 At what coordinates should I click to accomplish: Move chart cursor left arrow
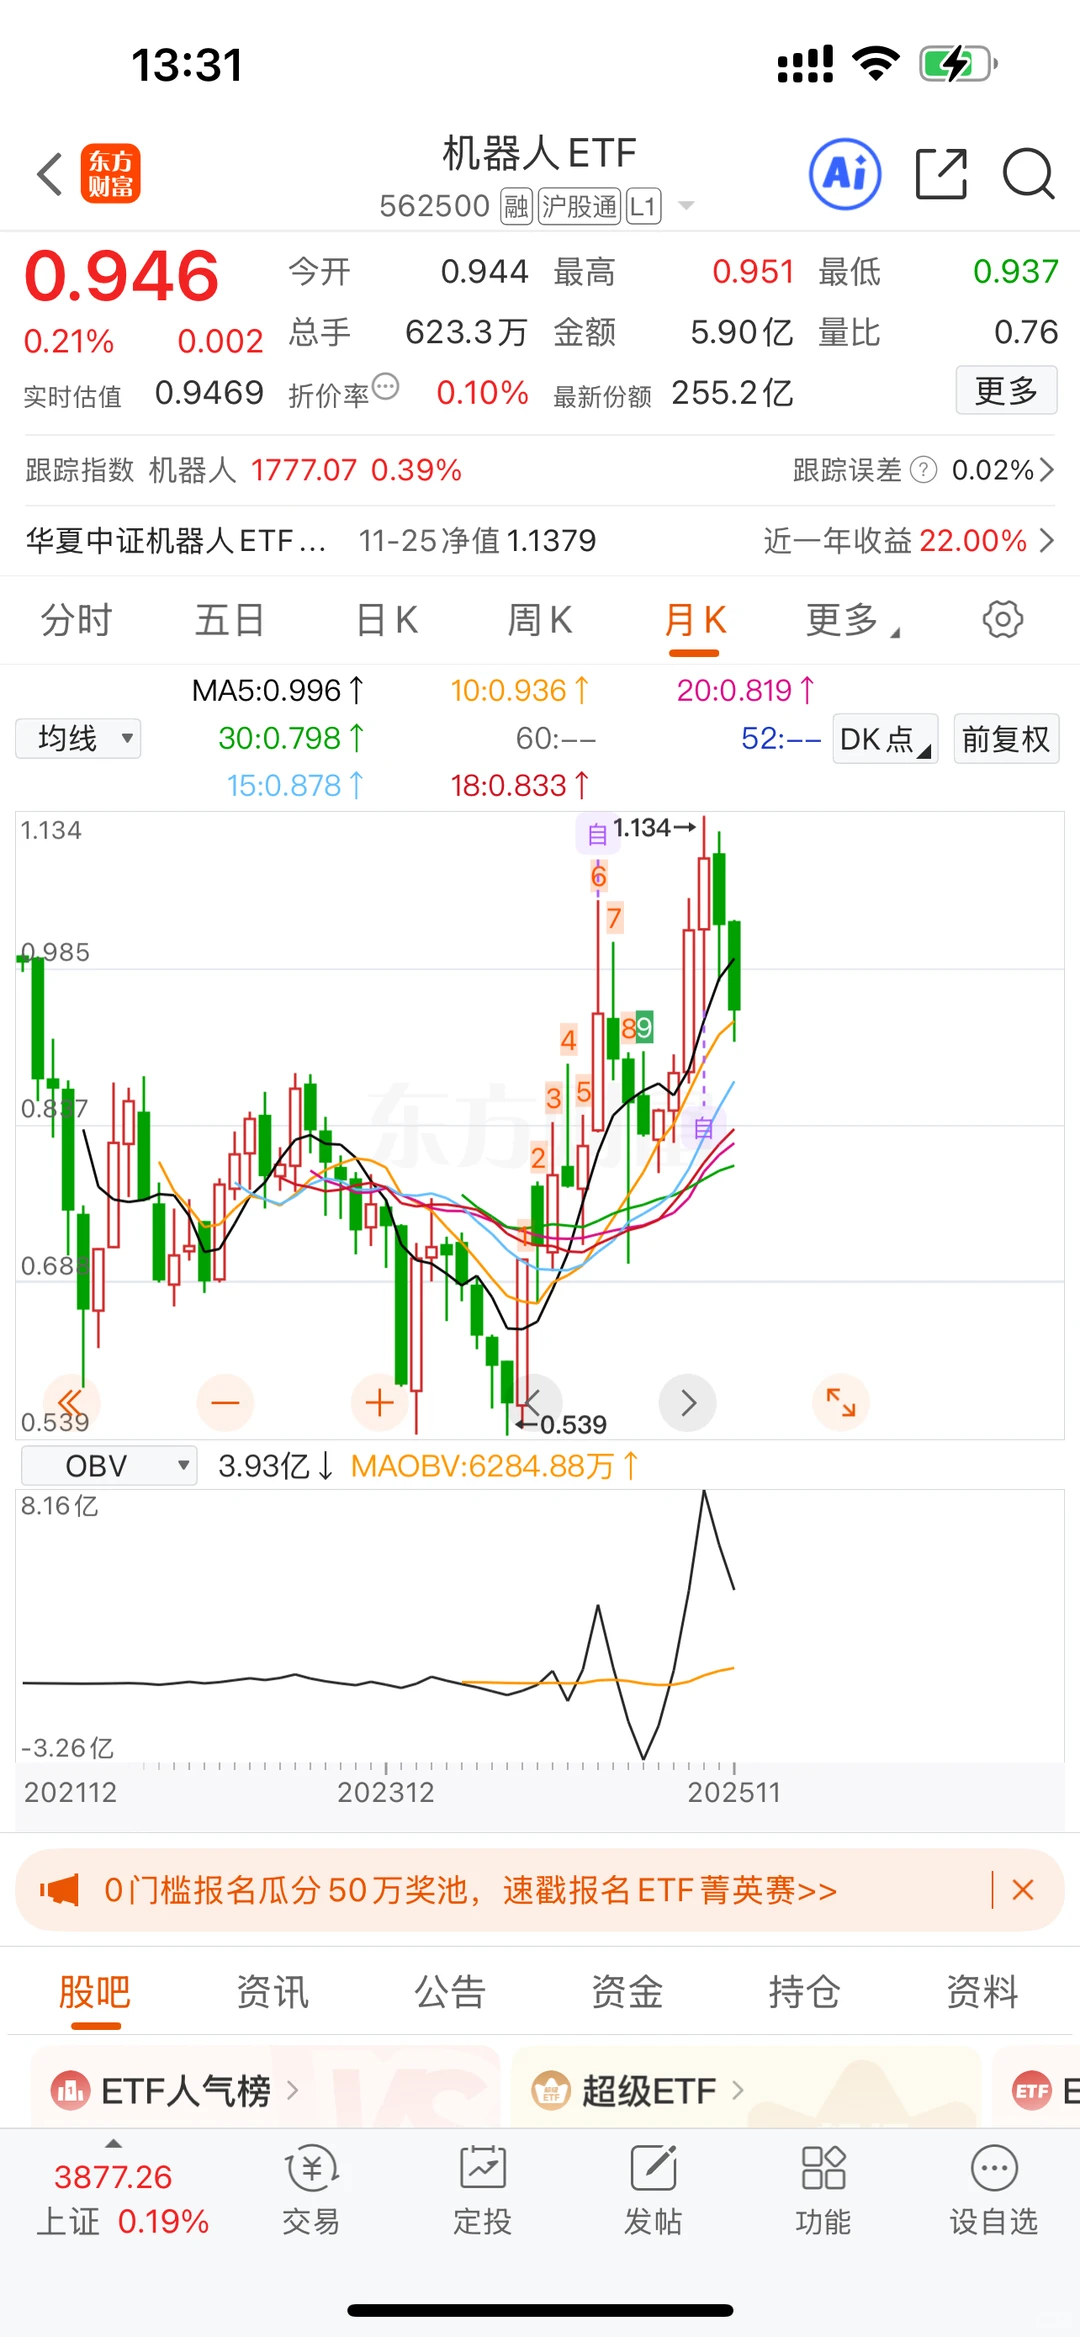coord(534,1402)
